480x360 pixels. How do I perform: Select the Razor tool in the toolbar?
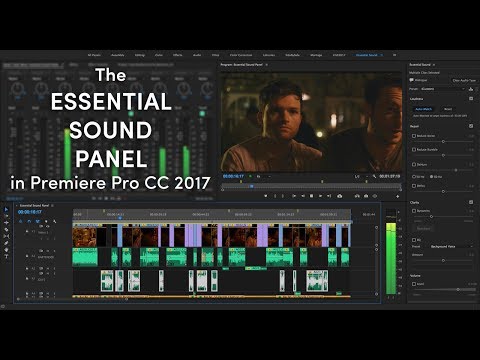(6, 230)
